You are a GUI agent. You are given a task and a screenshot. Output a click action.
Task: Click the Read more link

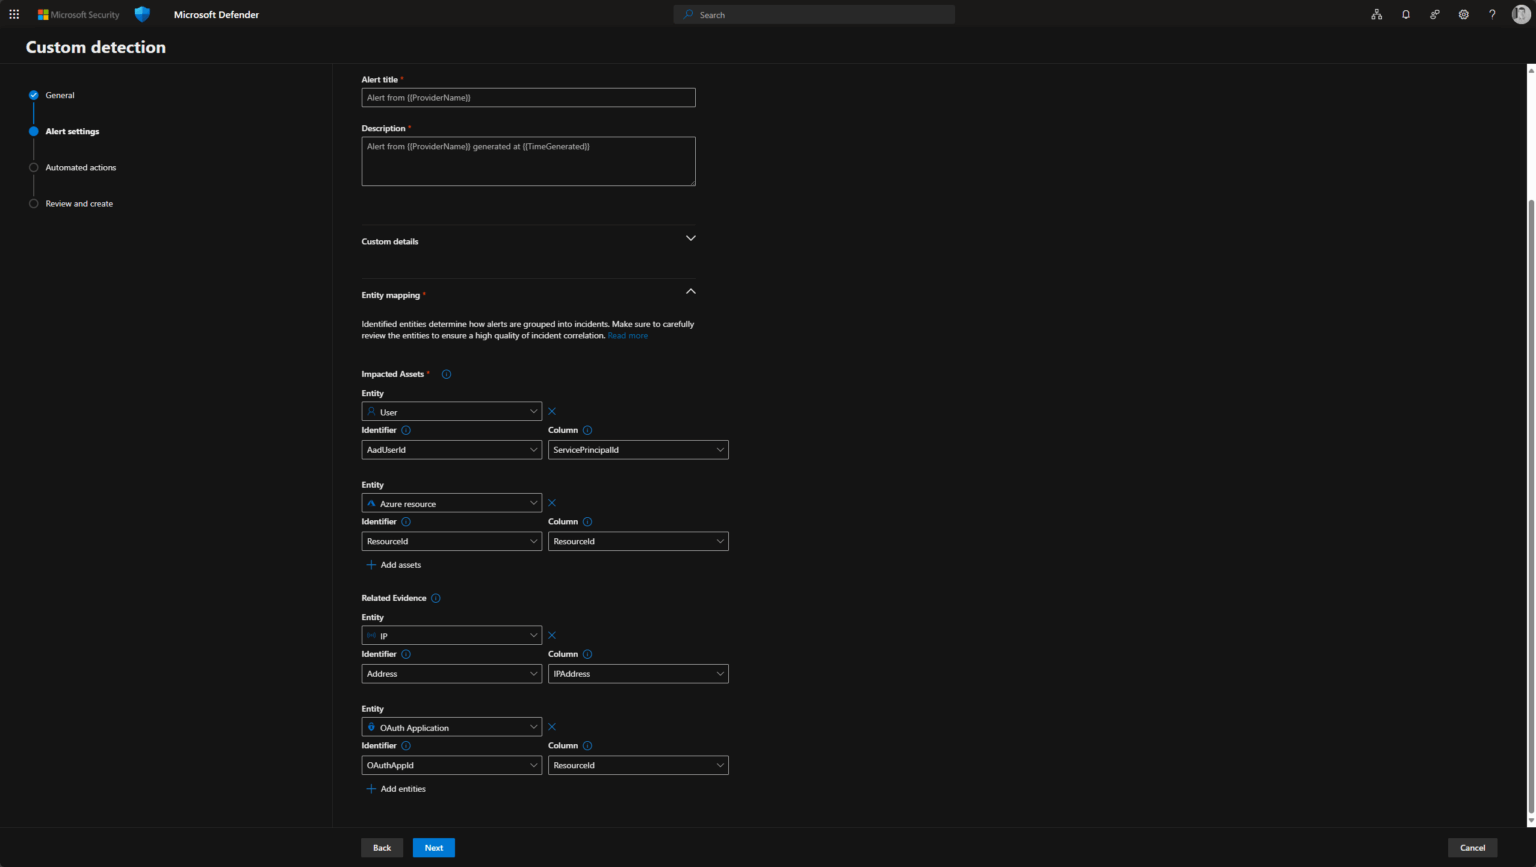point(628,335)
